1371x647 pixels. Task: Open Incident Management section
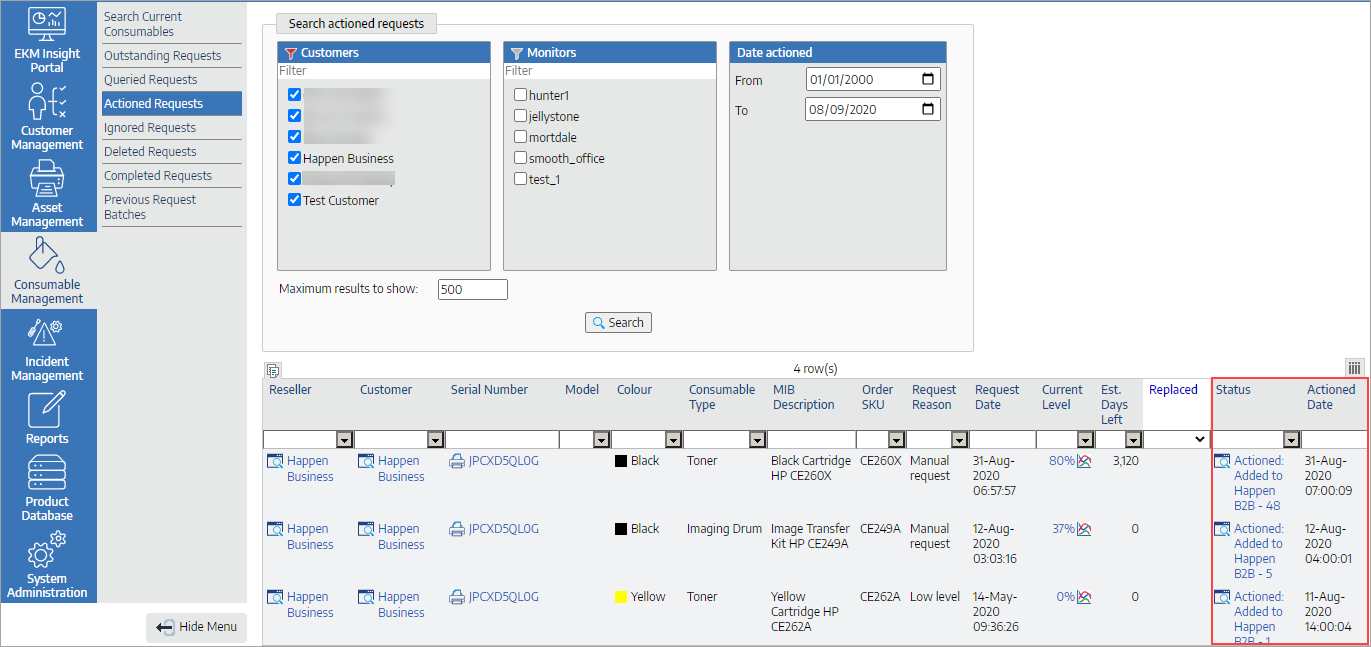47,348
